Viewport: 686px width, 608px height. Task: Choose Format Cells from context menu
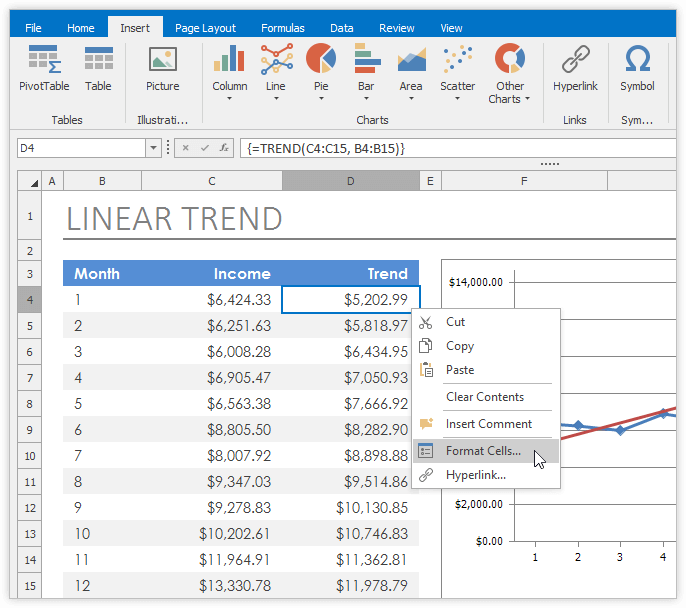tap(483, 451)
